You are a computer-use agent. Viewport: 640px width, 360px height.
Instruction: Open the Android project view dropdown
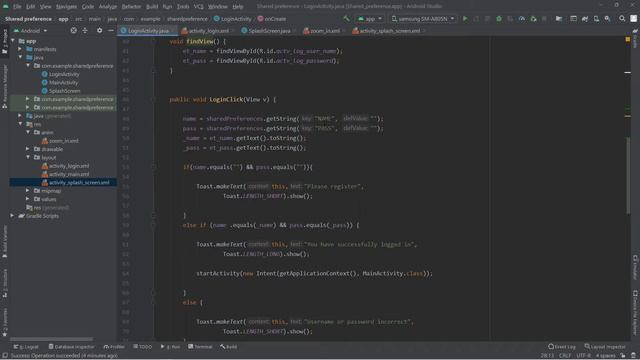31,31
